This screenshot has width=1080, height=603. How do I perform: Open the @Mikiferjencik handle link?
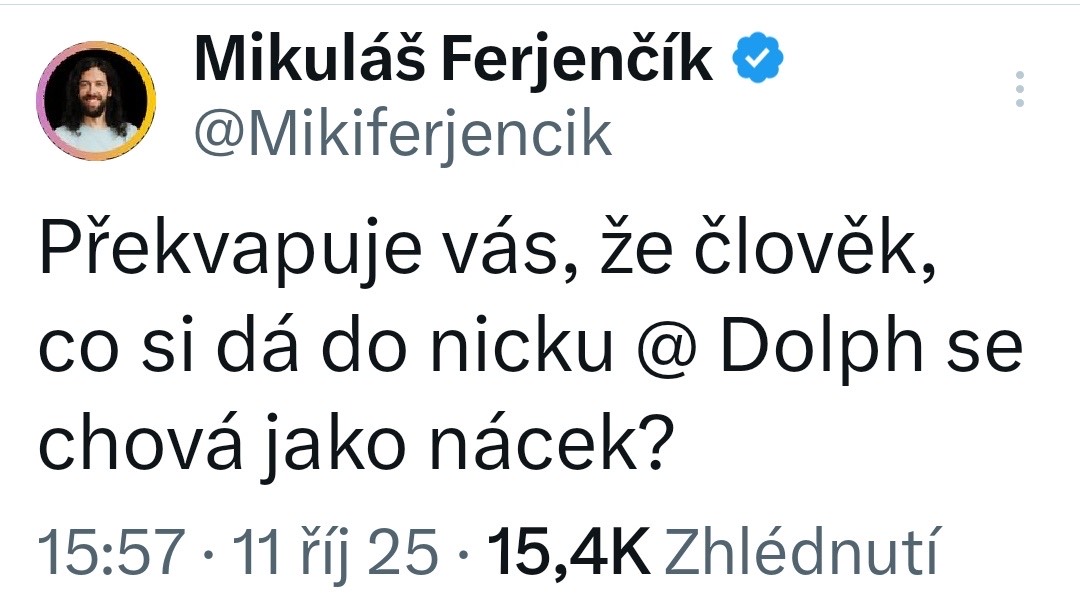point(402,133)
